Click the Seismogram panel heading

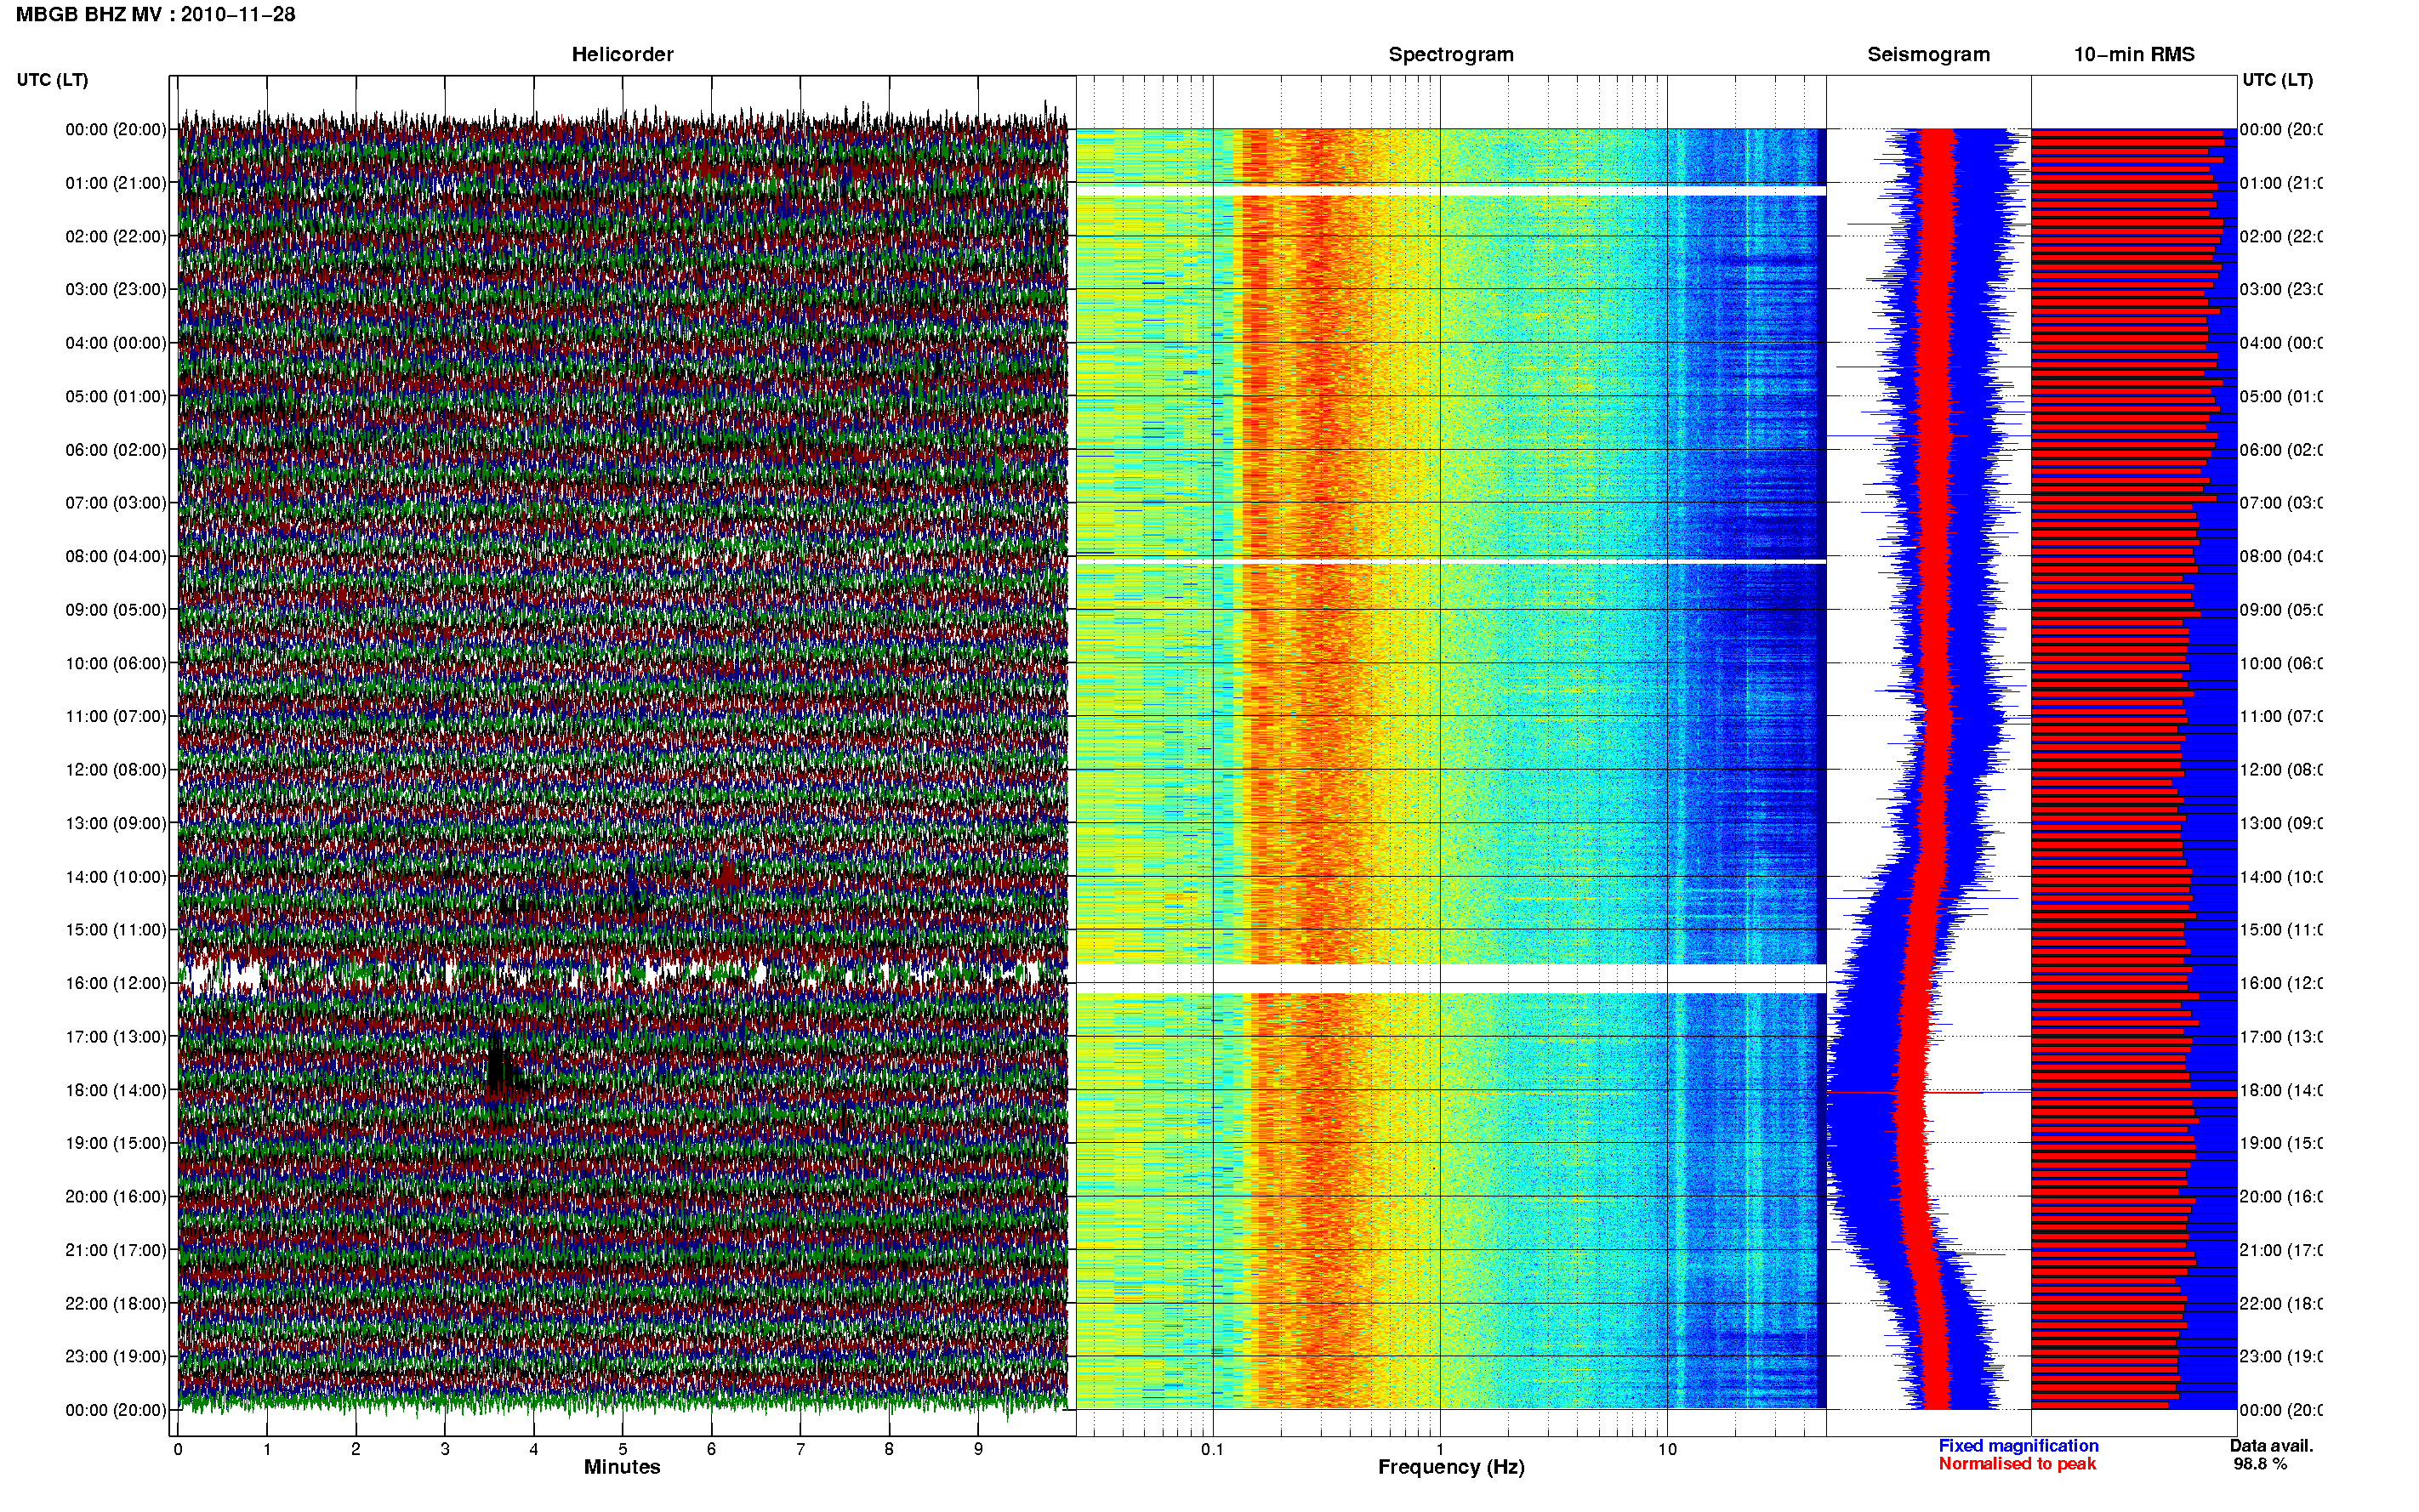coord(1929,55)
